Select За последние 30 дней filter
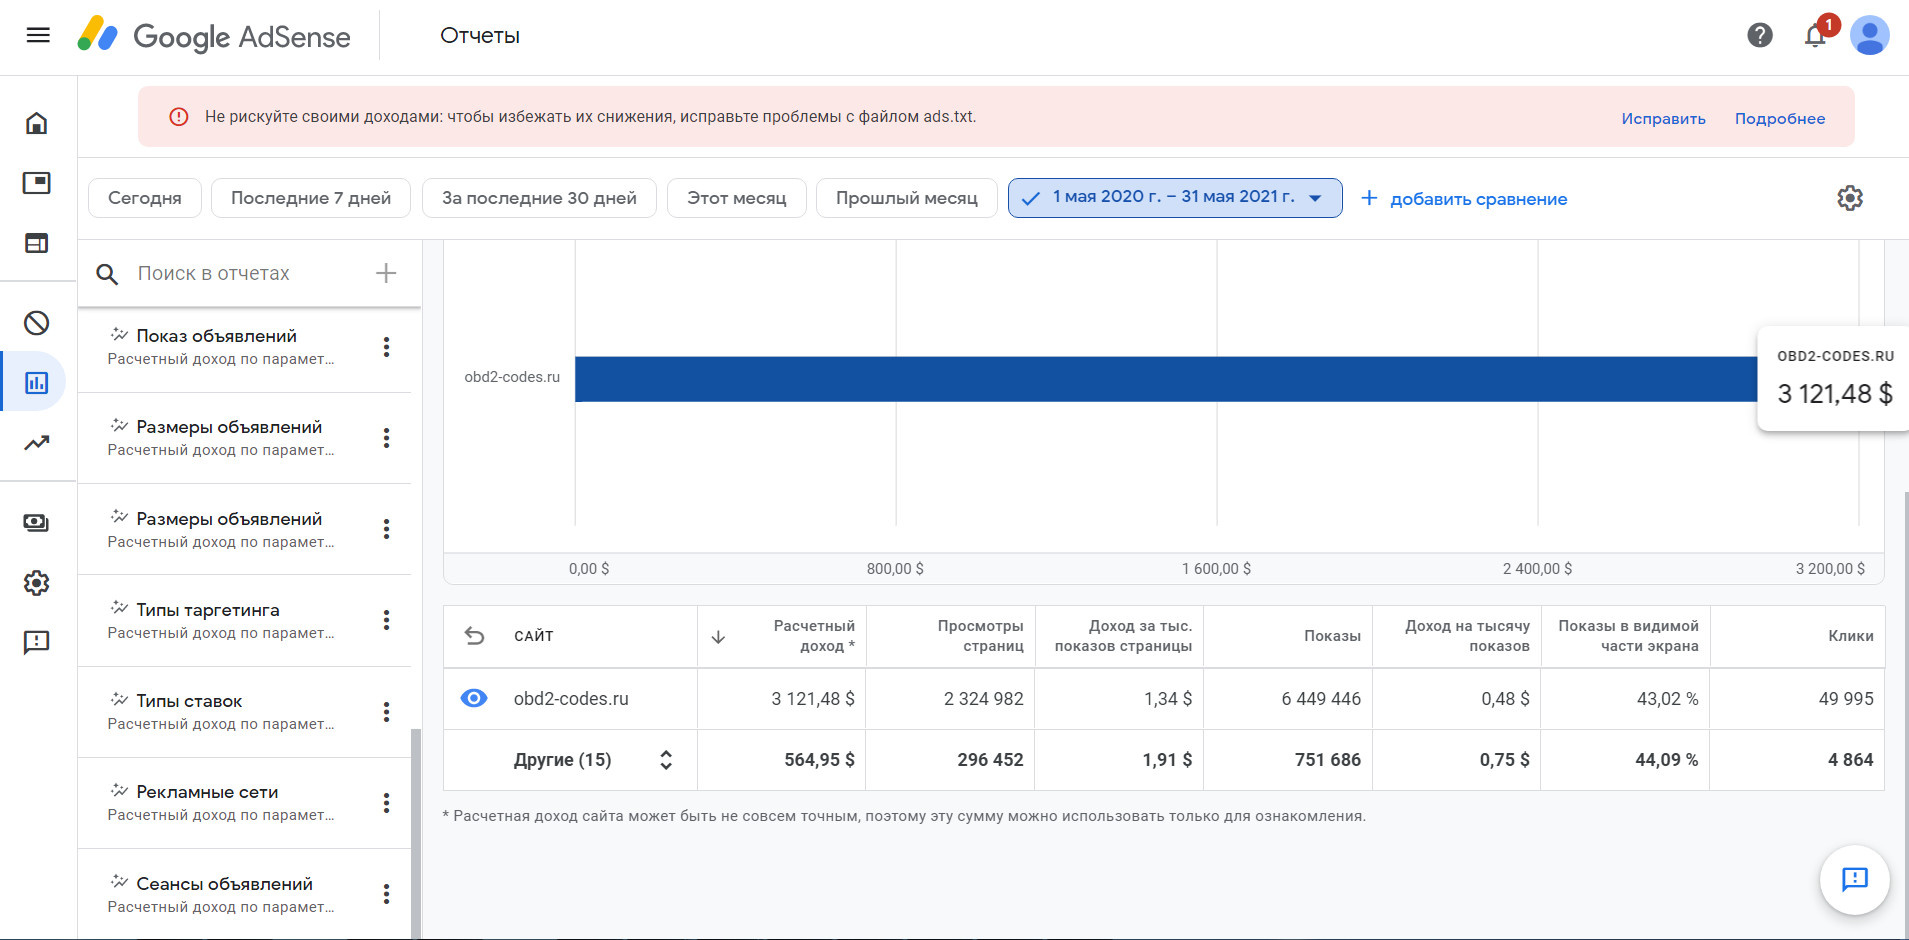The height and width of the screenshot is (940, 1909). pos(539,198)
